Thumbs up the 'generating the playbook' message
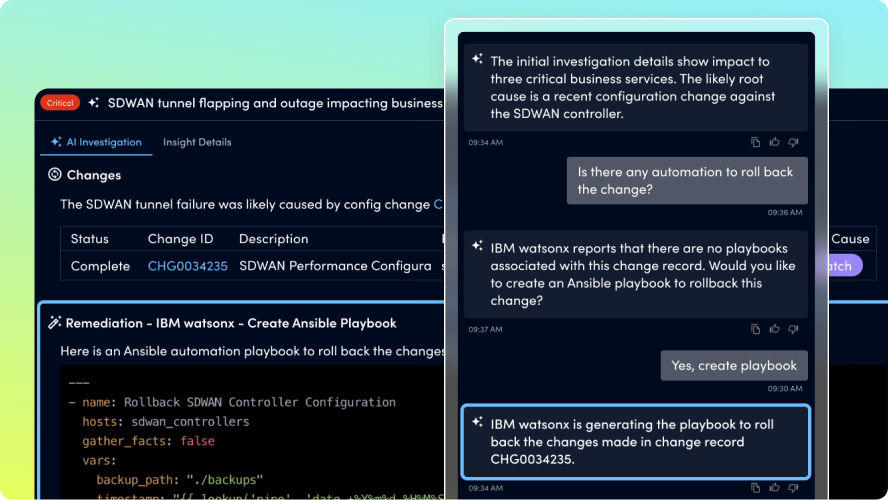The height and width of the screenshot is (500, 888). click(774, 489)
